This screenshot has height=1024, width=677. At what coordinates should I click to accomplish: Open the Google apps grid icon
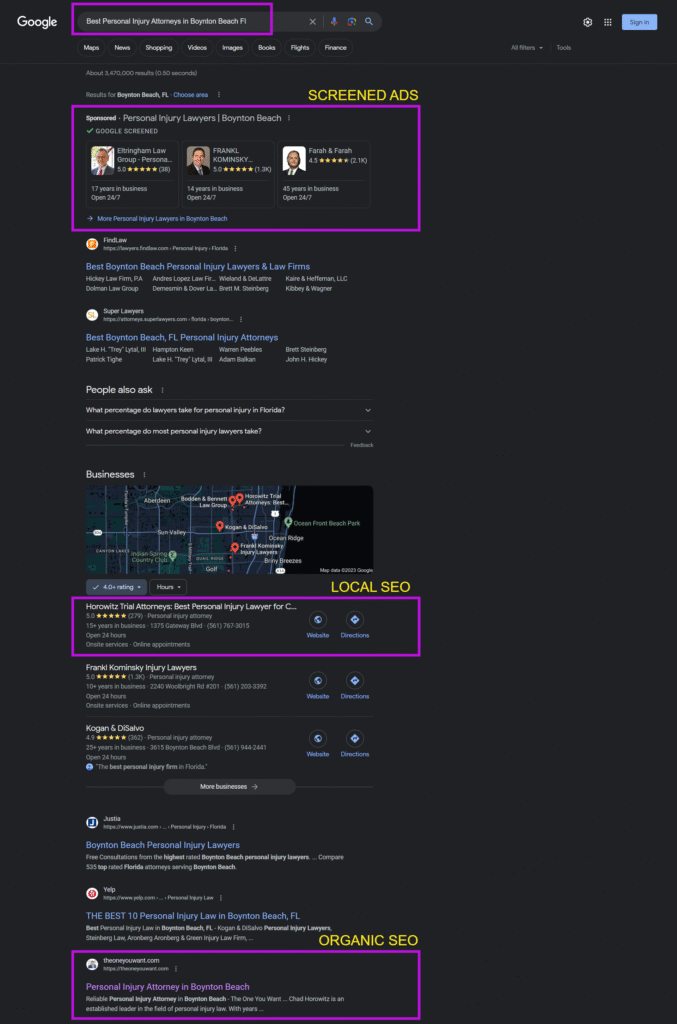607,22
